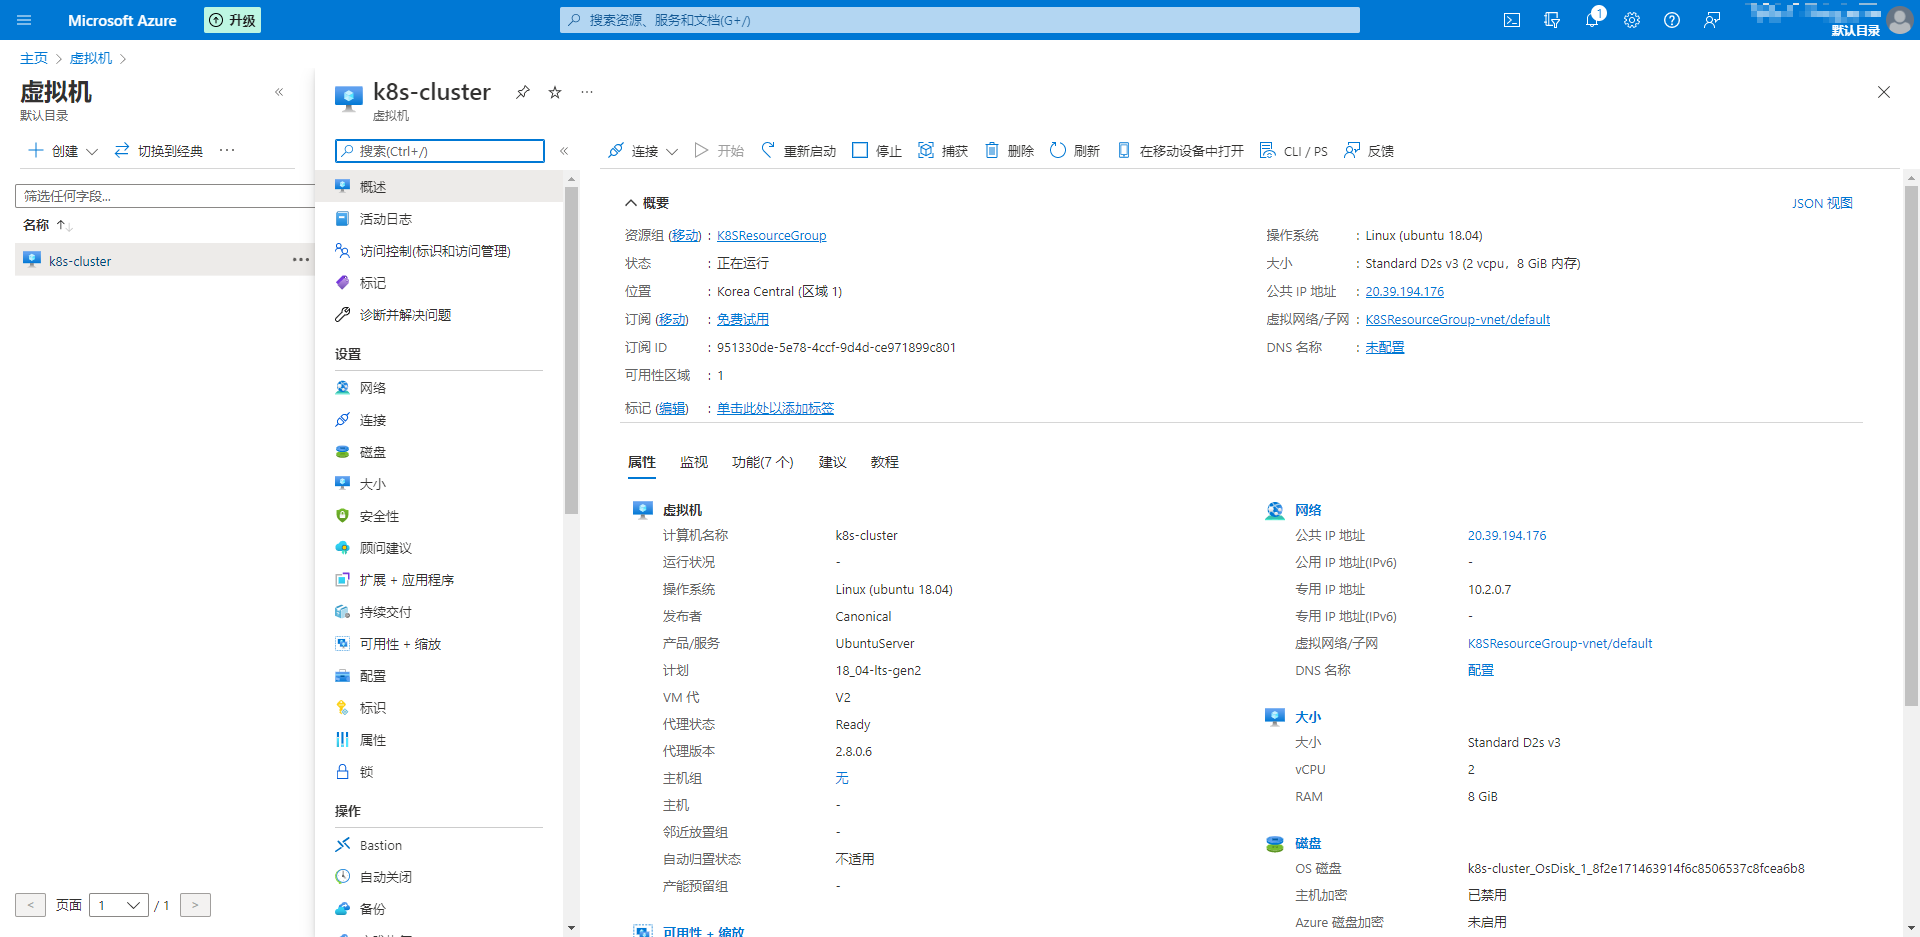
Task: Expand the 连接 dropdown in toolbar
Action: click(672, 151)
